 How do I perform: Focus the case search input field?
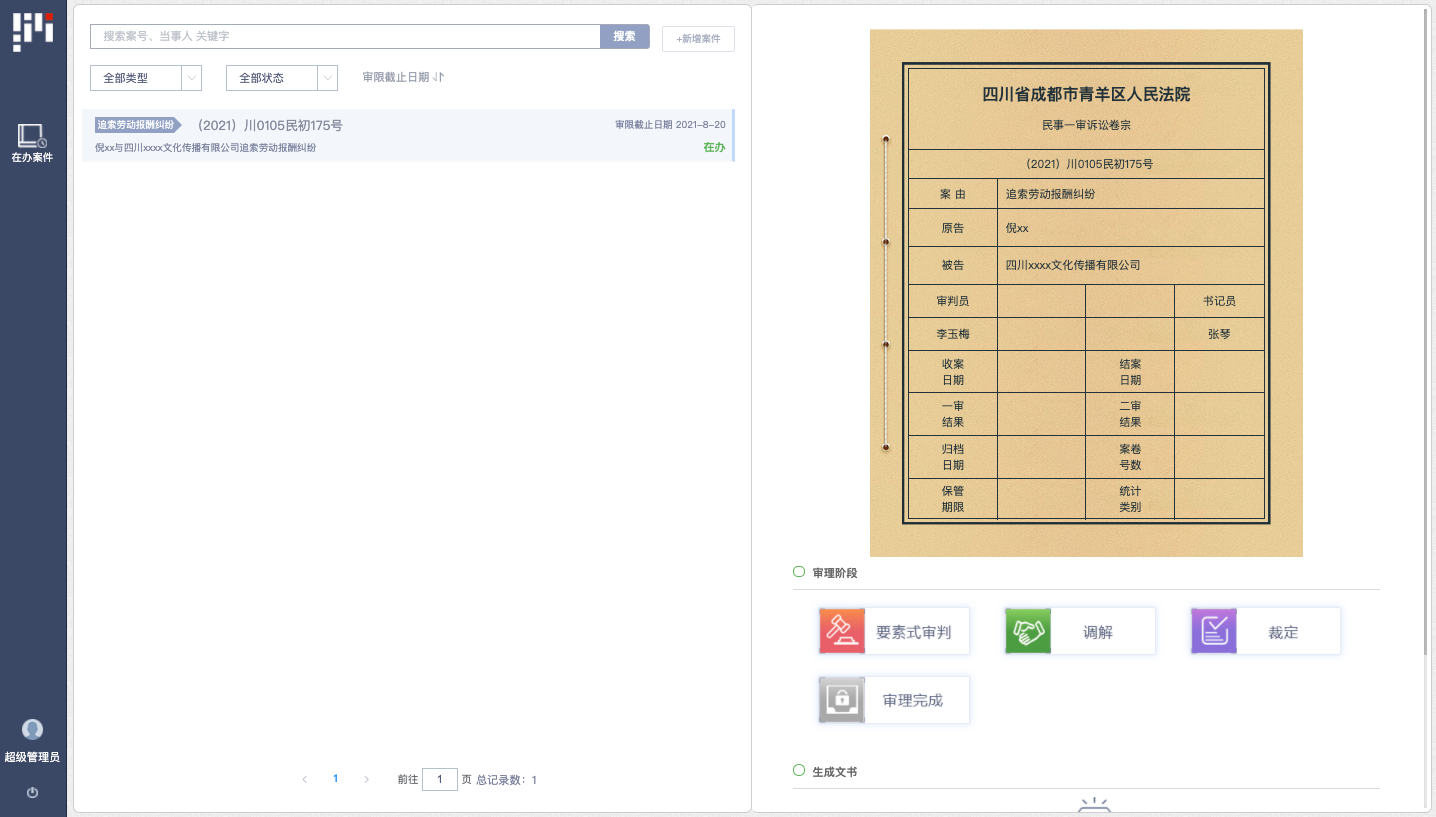pyautogui.click(x=345, y=37)
